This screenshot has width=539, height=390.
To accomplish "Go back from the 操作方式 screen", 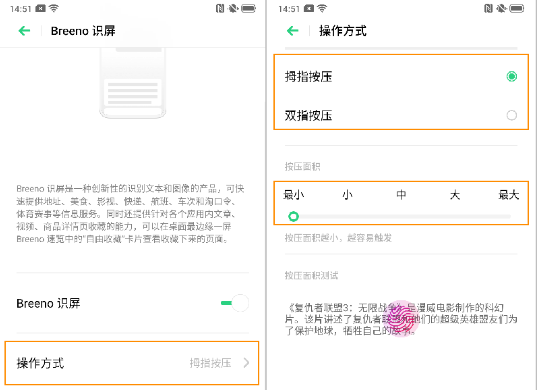I will coord(293,31).
